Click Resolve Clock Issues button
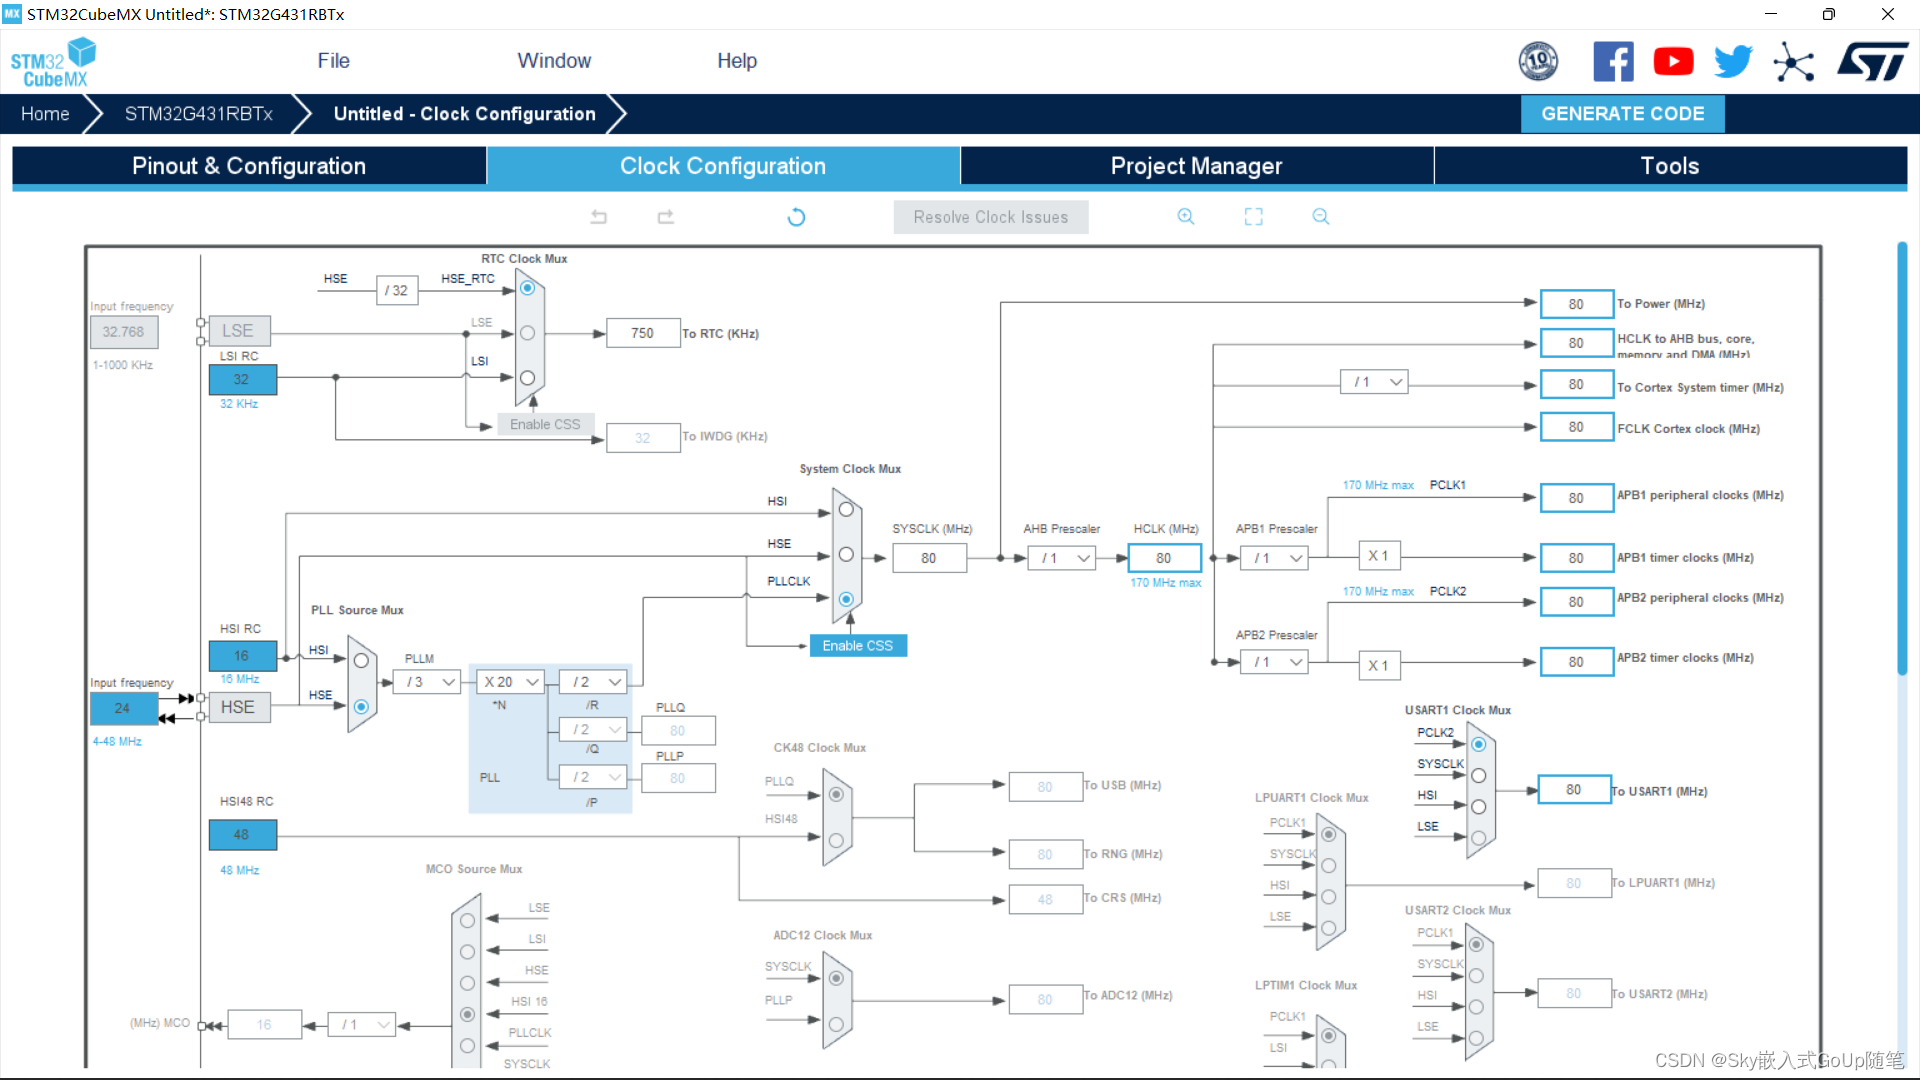Viewport: 1920px width, 1080px height. 990,217
